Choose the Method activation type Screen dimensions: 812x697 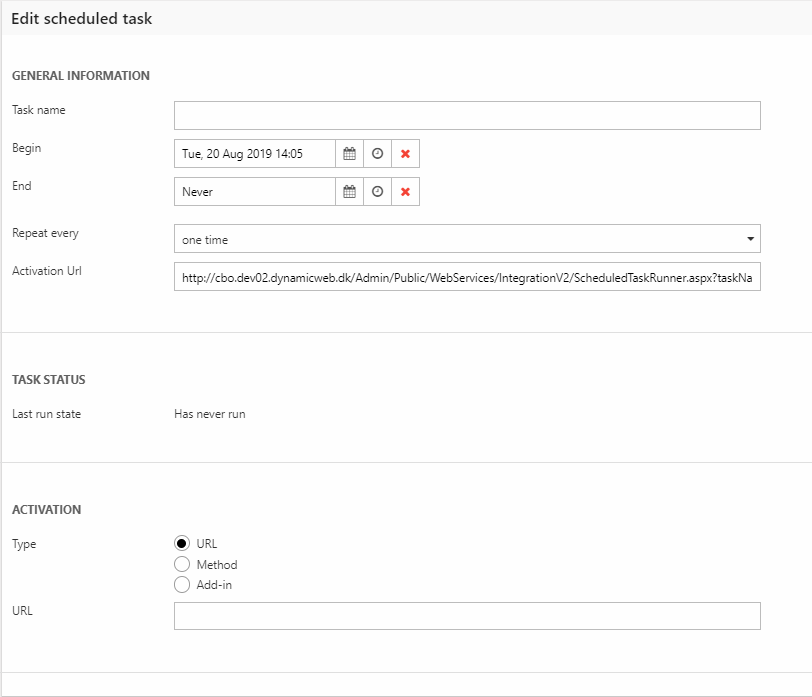click(x=182, y=564)
